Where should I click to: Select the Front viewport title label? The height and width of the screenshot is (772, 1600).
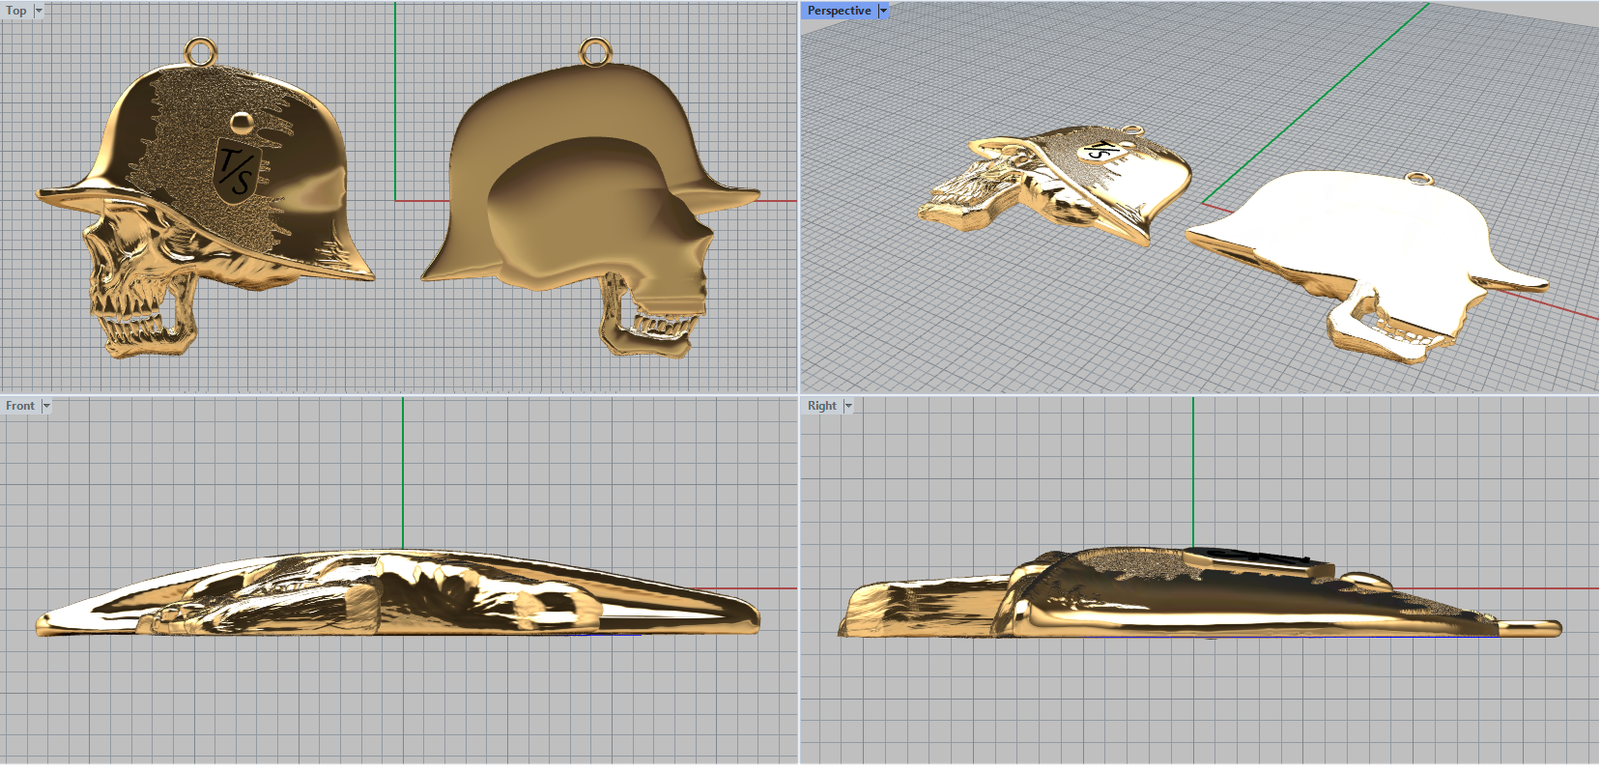coord(20,406)
